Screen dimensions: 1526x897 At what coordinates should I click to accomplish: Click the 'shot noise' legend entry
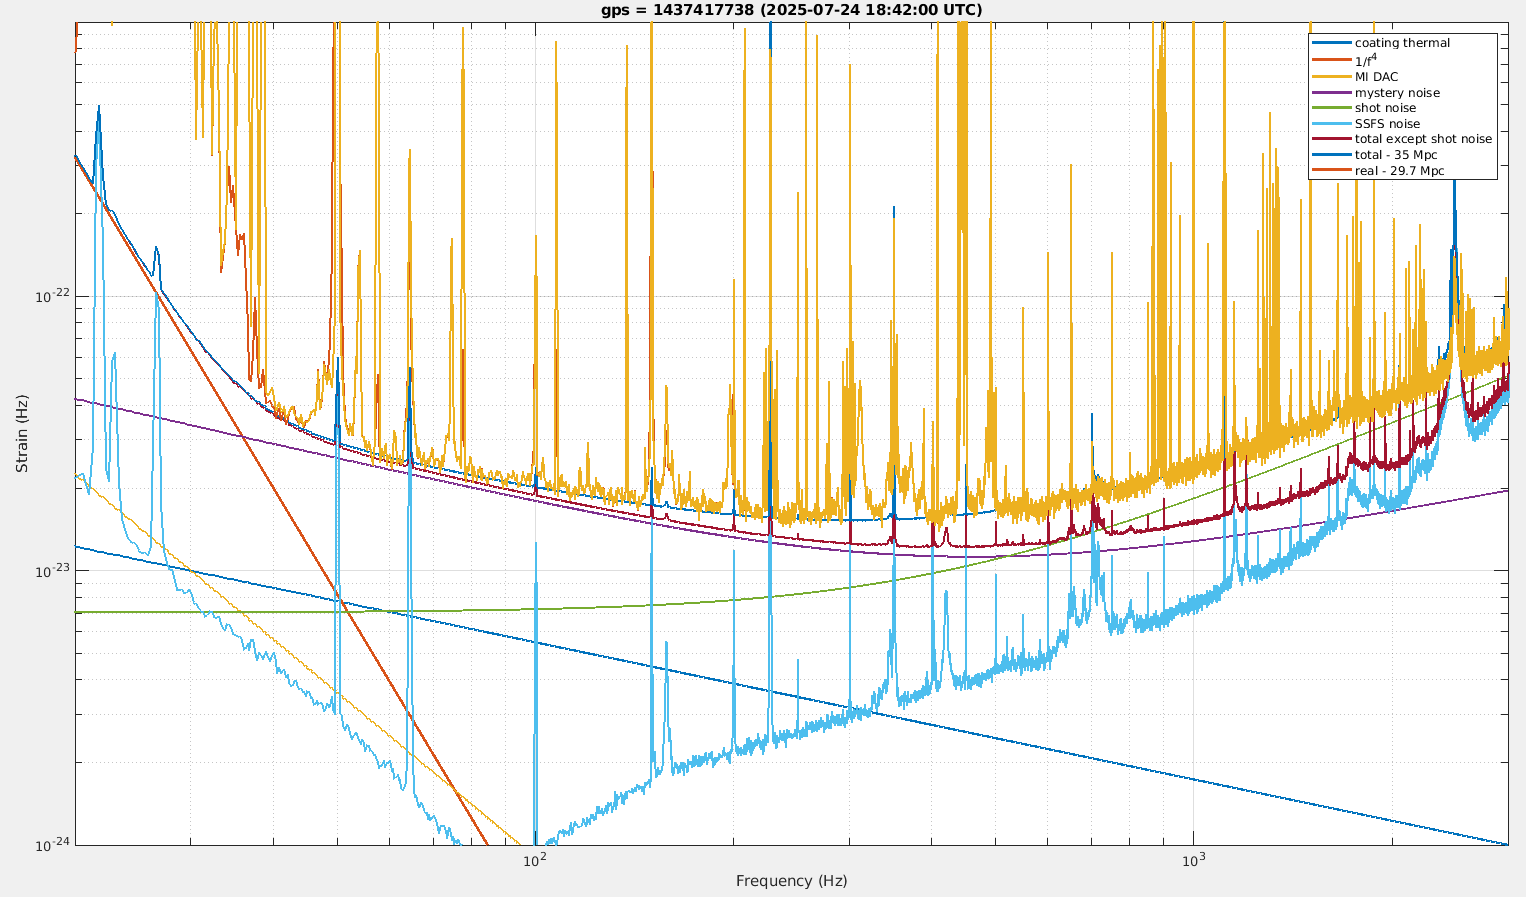point(1385,108)
